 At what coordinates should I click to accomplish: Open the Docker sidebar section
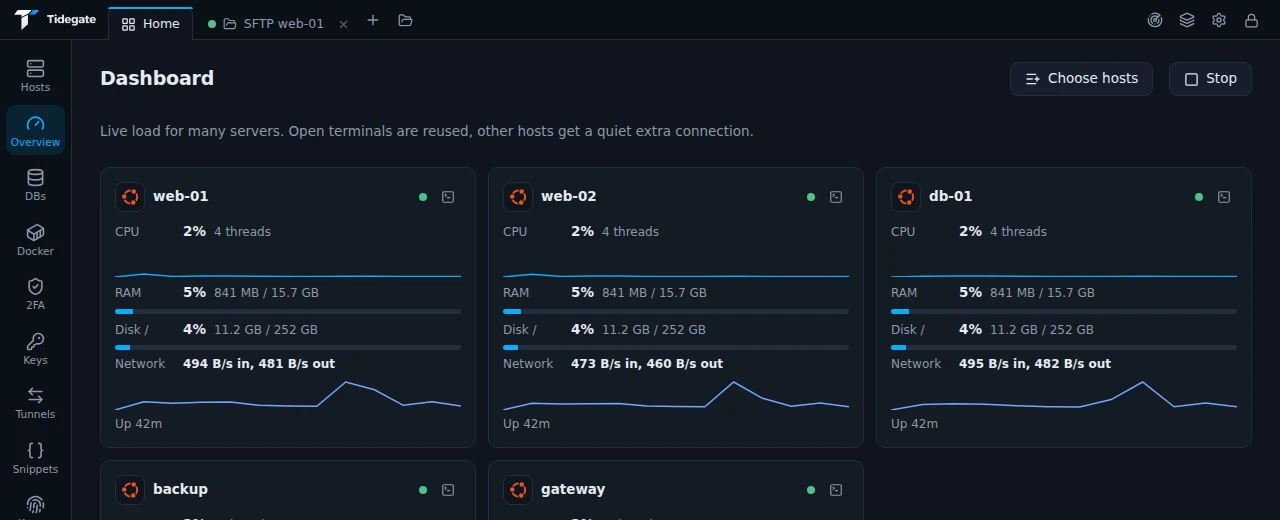point(35,240)
